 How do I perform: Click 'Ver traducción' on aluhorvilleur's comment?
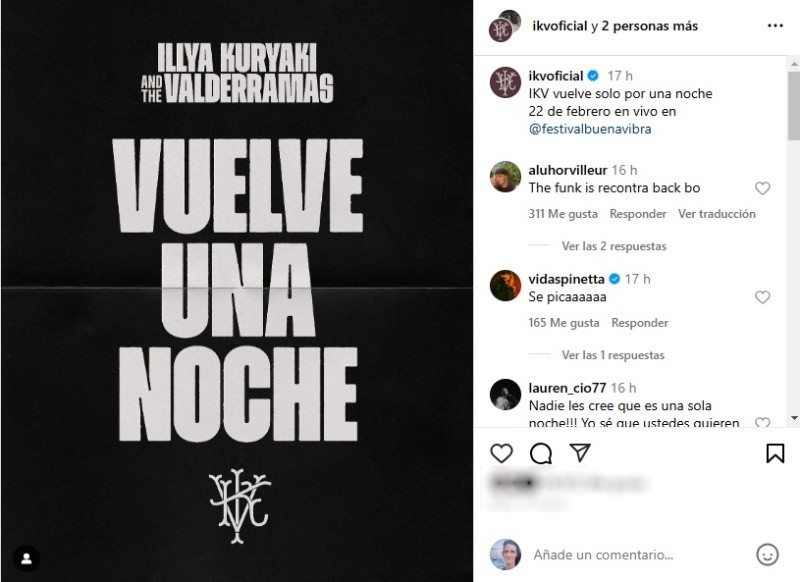coord(716,214)
